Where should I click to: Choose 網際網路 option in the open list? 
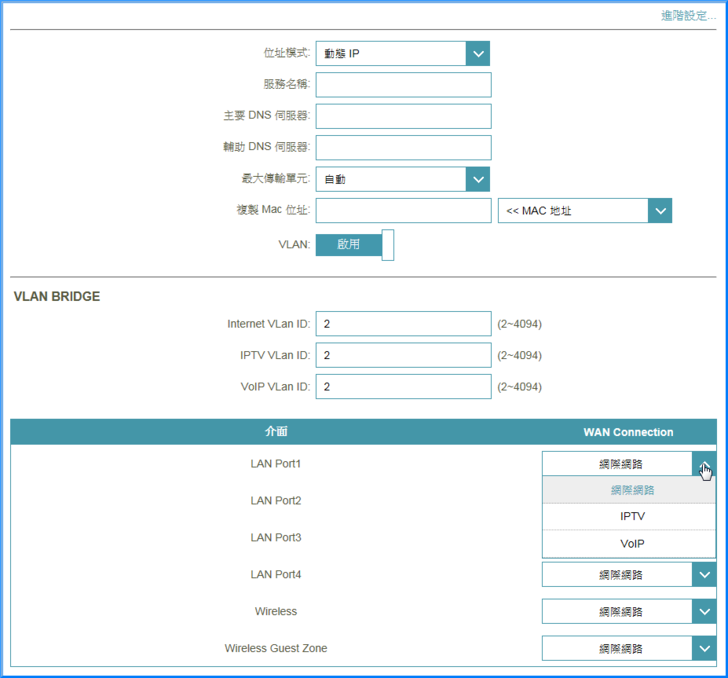point(631,490)
